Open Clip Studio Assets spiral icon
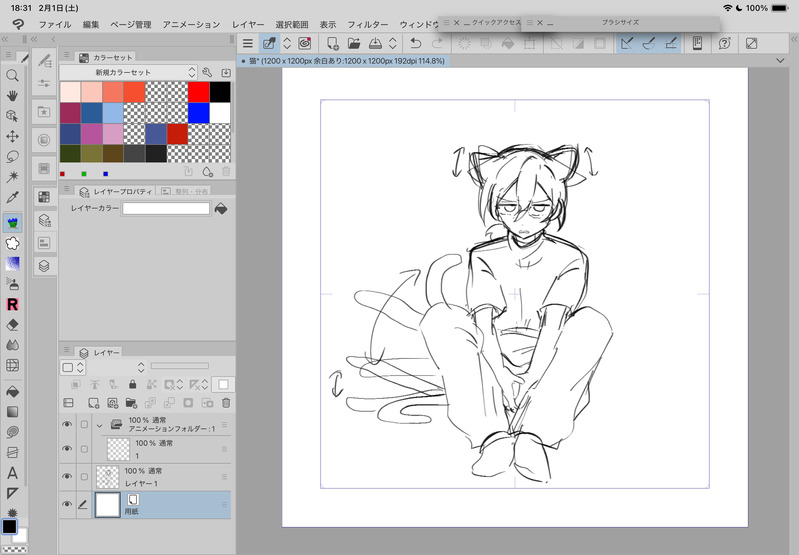 click(305, 43)
